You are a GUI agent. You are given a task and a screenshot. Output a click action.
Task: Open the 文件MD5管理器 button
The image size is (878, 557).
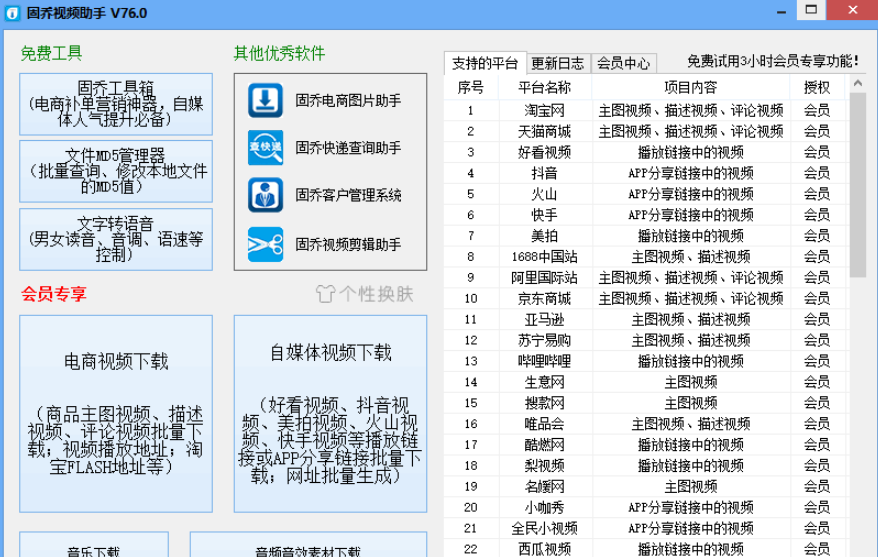pyautogui.click(x=116, y=171)
